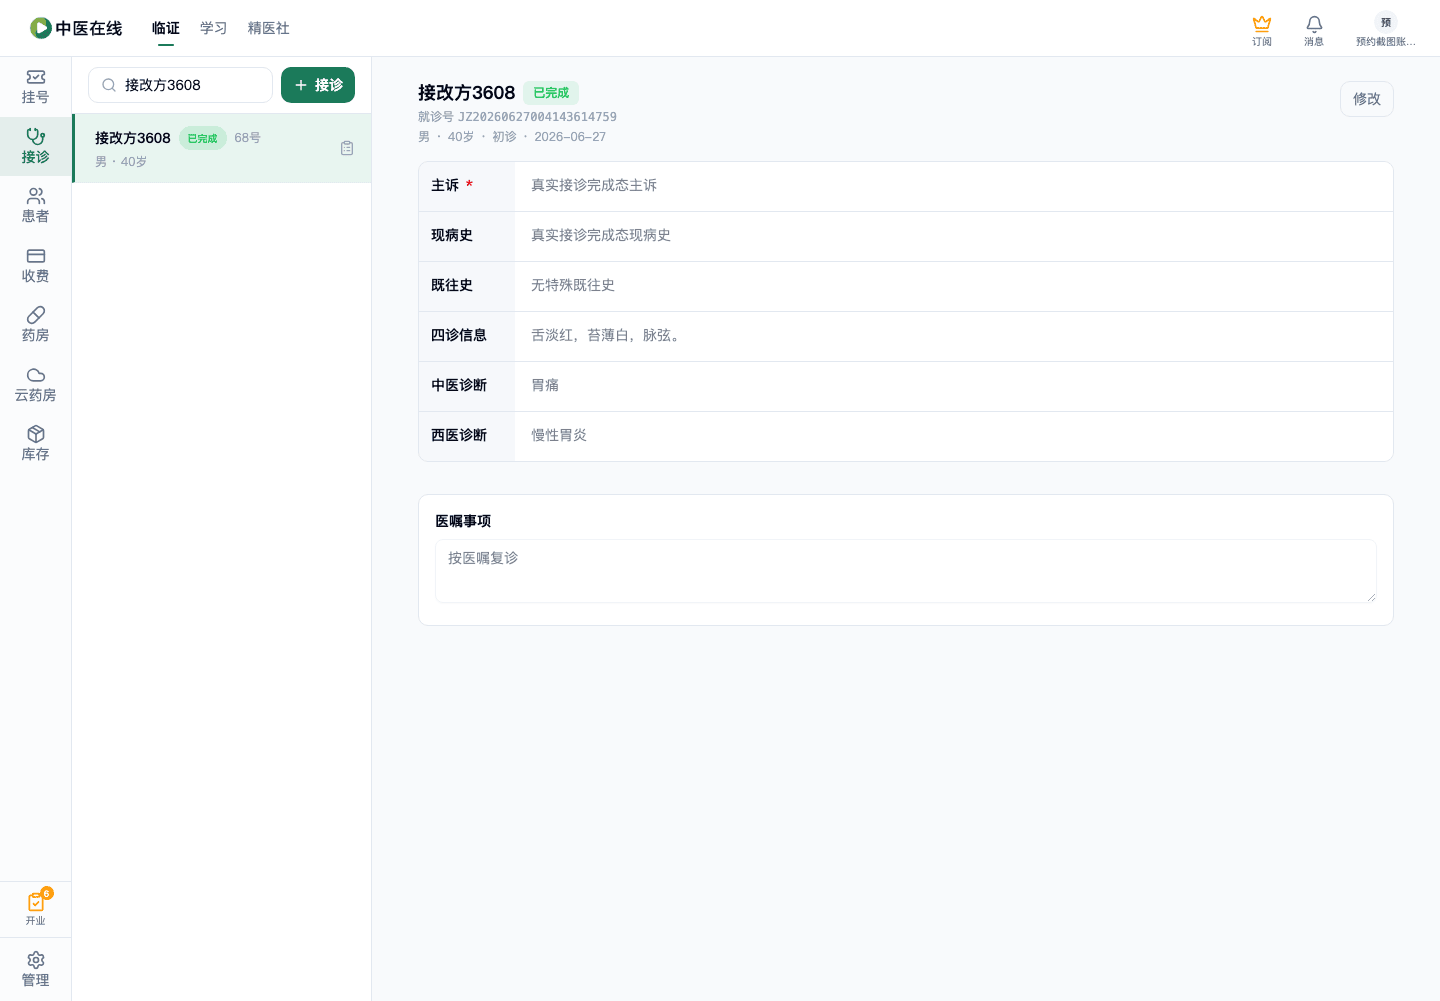The width and height of the screenshot is (1440, 1001).
Task: Click the 中医在线 logo icon
Action: point(40,28)
